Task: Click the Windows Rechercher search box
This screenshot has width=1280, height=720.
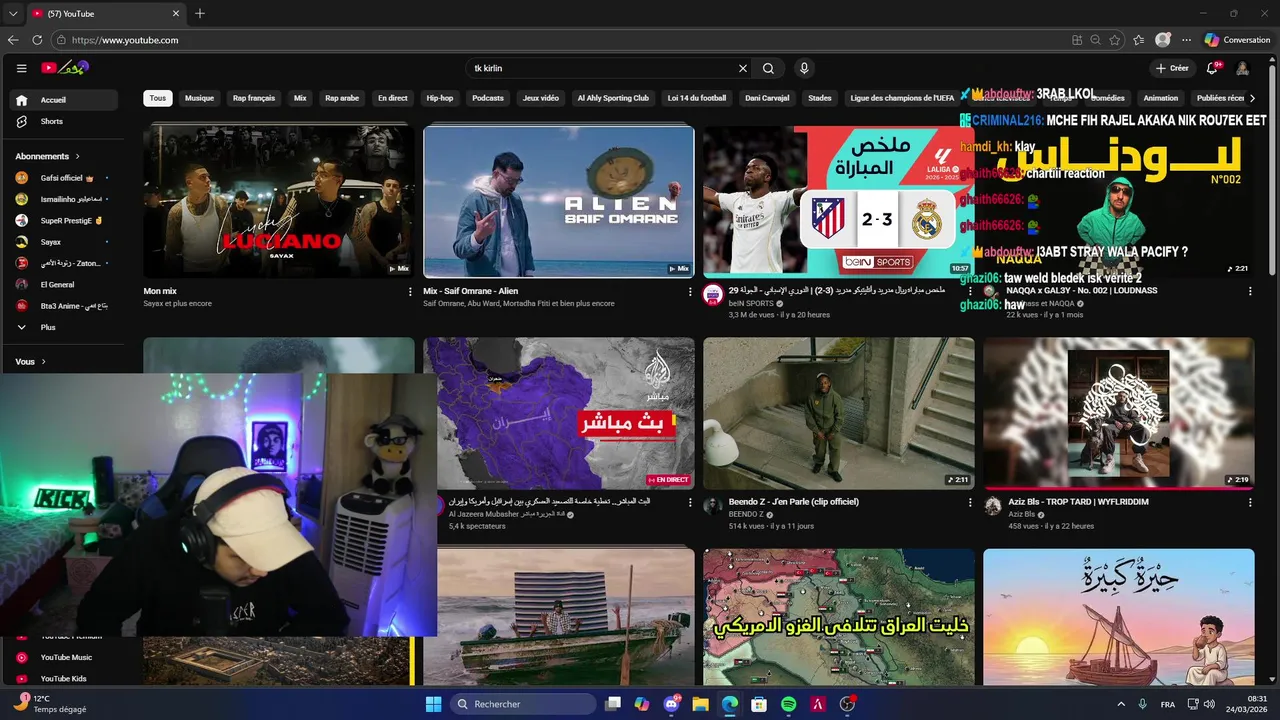Action: [523, 704]
